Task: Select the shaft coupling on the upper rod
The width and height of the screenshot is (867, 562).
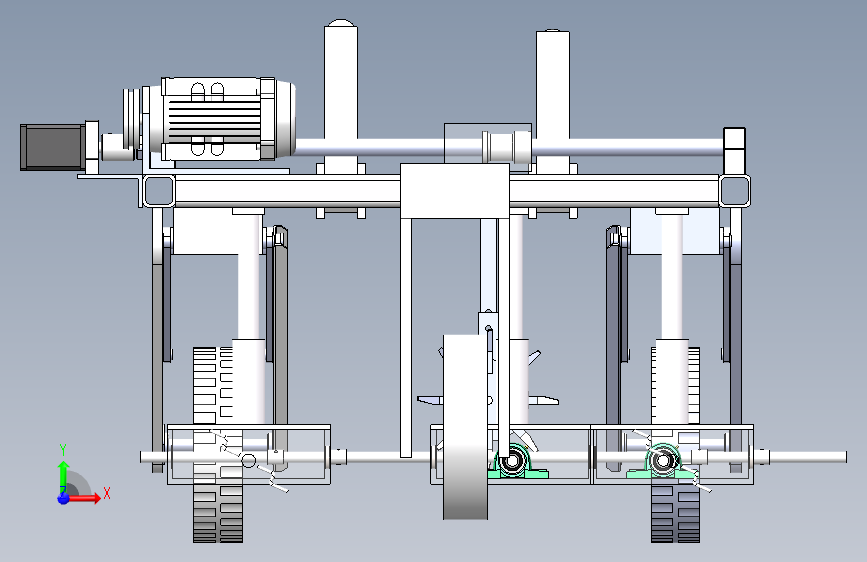Action: pyautogui.click(x=506, y=147)
